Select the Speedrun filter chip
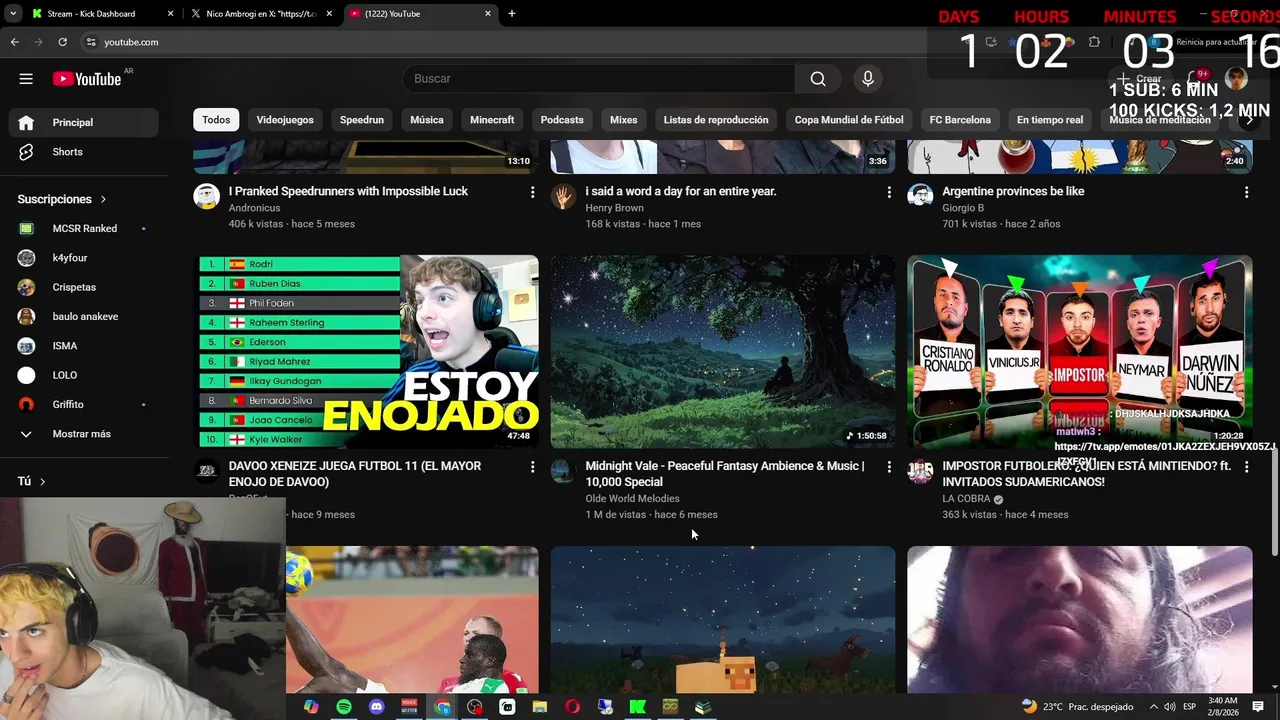Screen dimensions: 1280x720 [362, 120]
